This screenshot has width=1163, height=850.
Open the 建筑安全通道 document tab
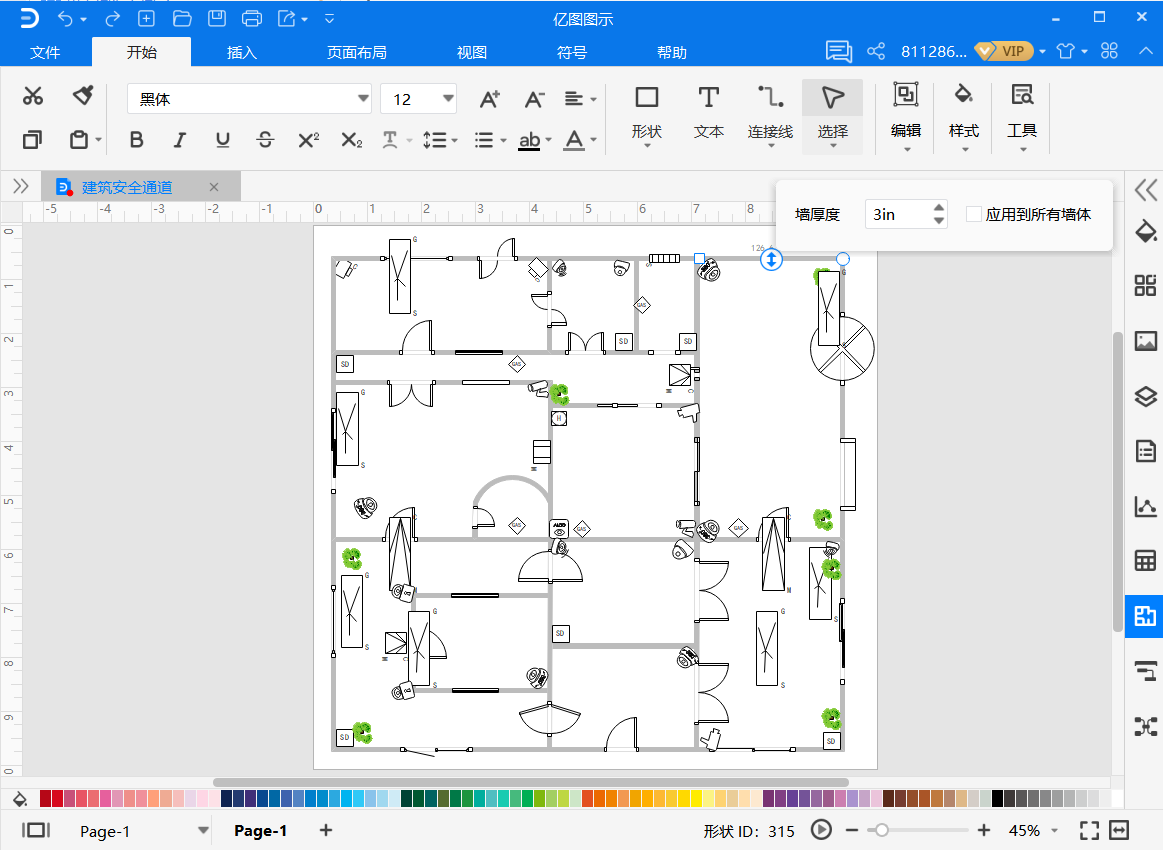pos(127,187)
